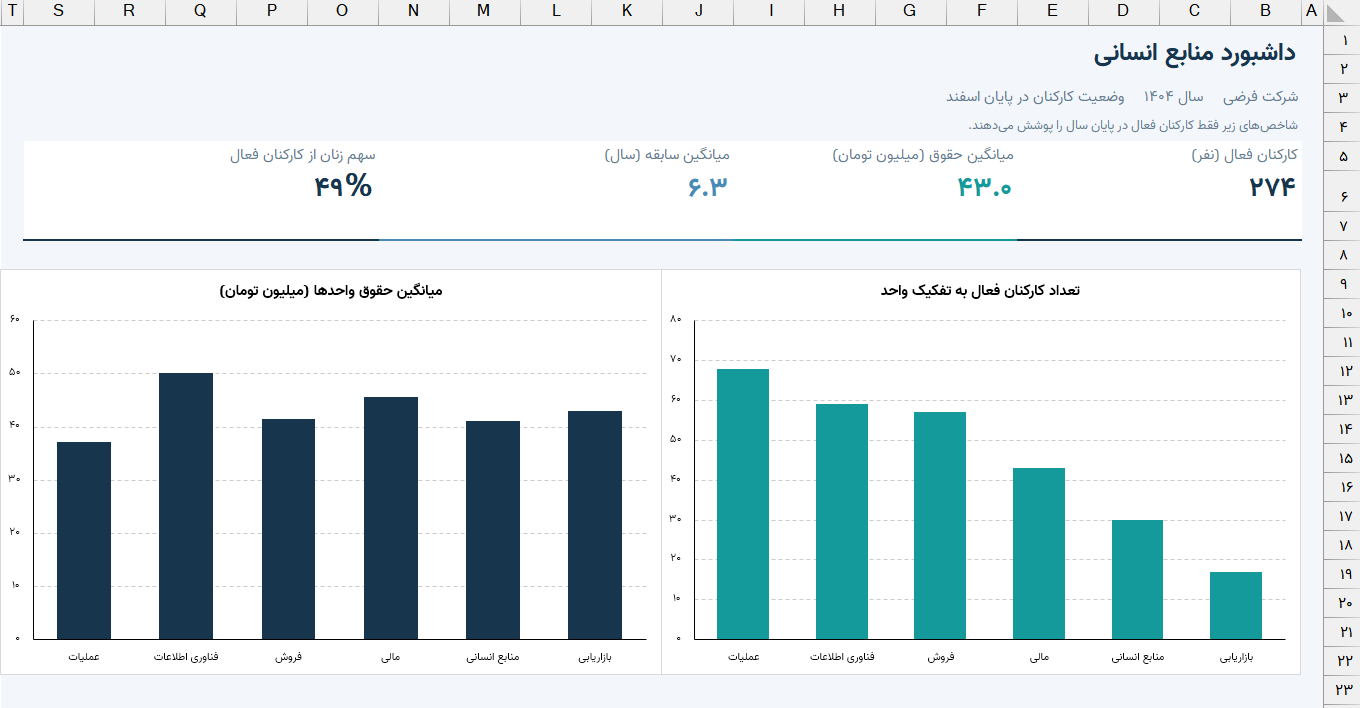Select column T header
Screen dimensions: 1360x708
[12, 12]
